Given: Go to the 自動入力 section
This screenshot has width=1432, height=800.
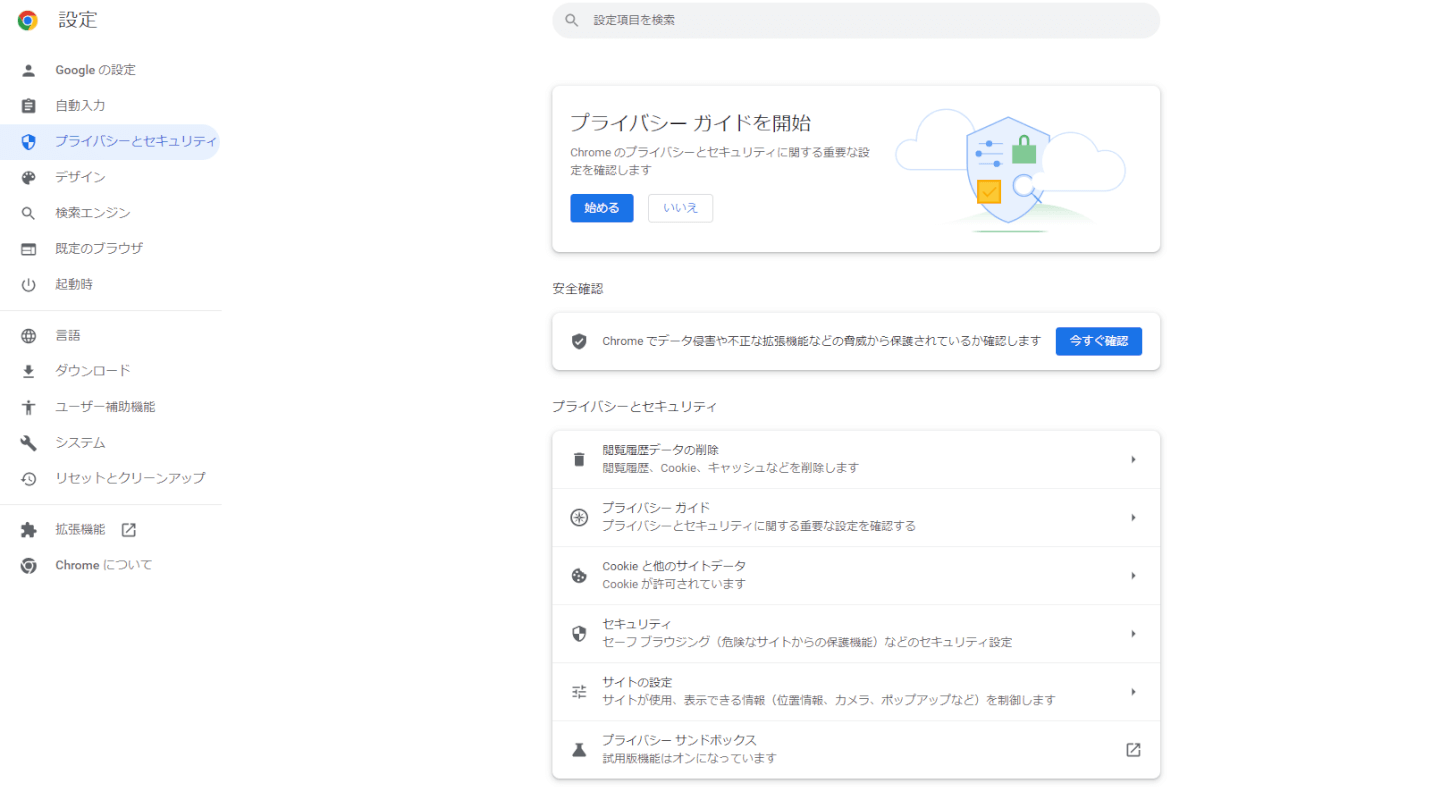Looking at the screenshot, I should [110, 106].
